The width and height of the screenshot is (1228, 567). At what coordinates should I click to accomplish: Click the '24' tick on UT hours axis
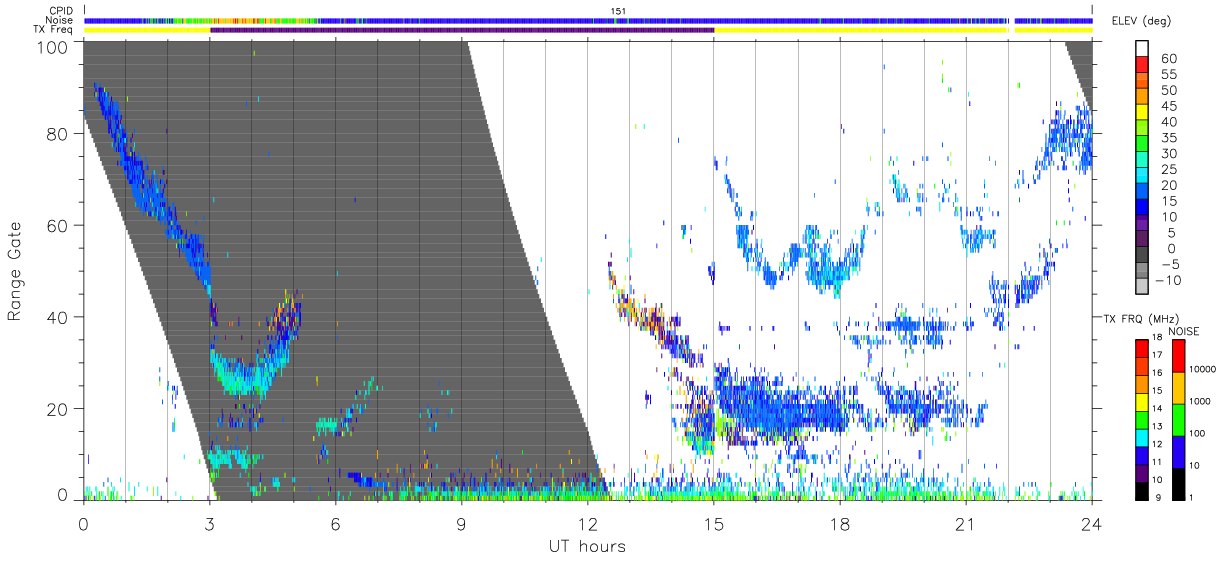coord(1091,523)
